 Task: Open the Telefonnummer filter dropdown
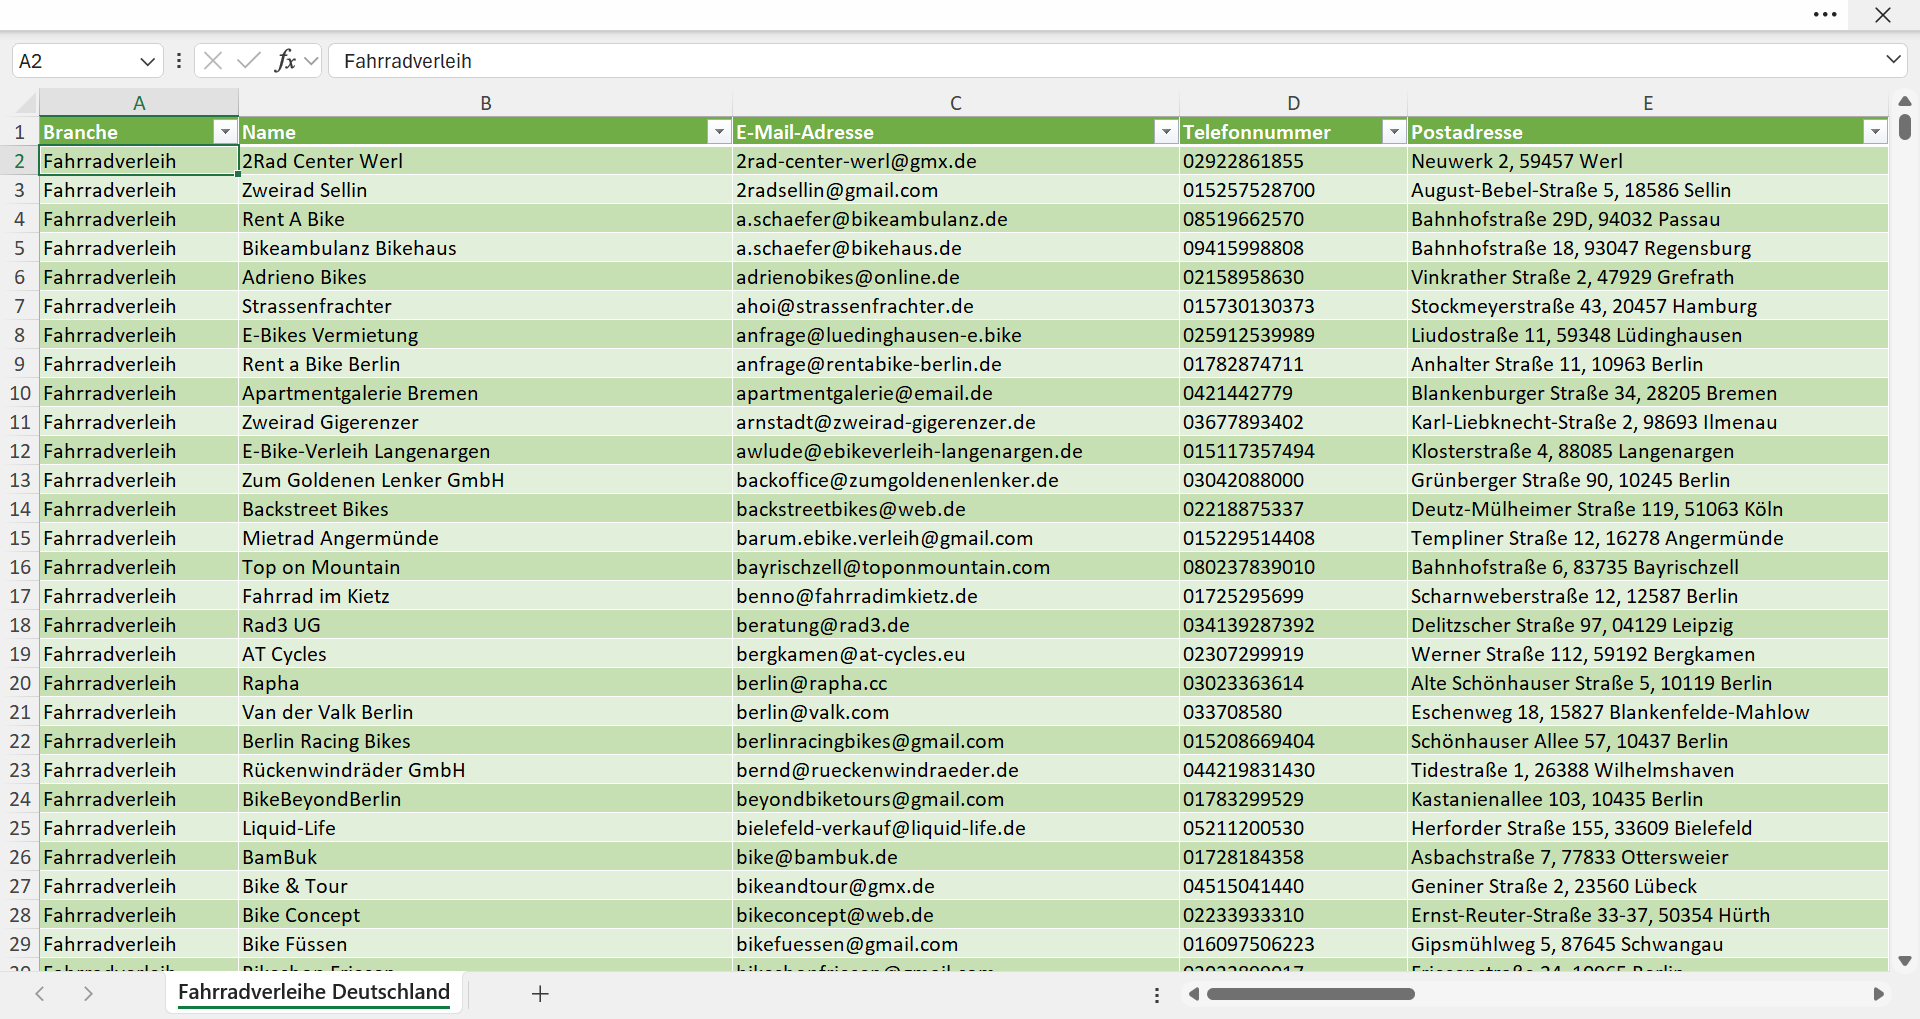[1394, 132]
